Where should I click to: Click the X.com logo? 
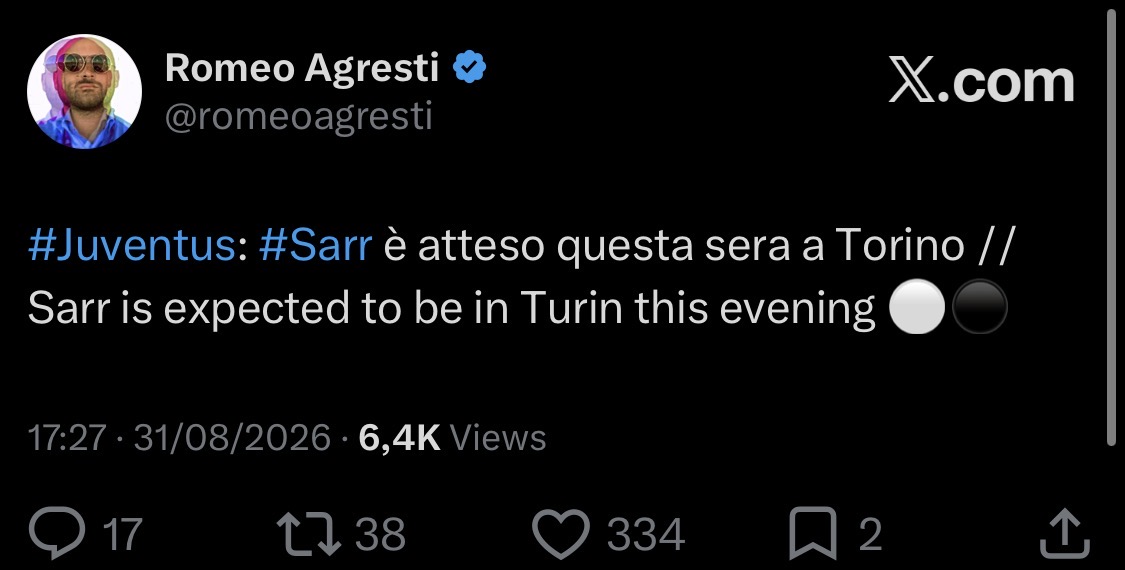point(982,81)
